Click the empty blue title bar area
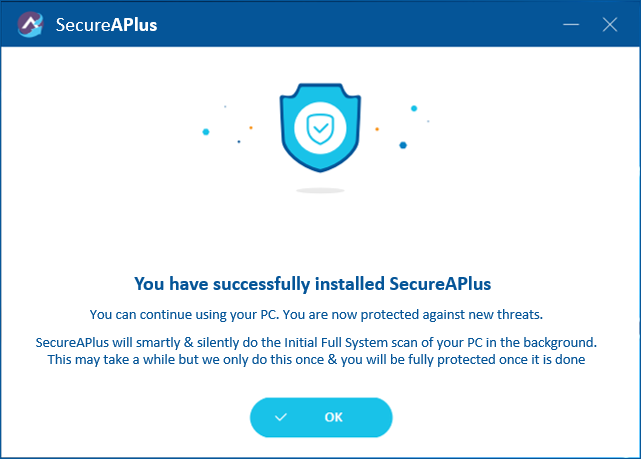Image resolution: width=641 pixels, height=459 pixels. click(x=350, y=24)
